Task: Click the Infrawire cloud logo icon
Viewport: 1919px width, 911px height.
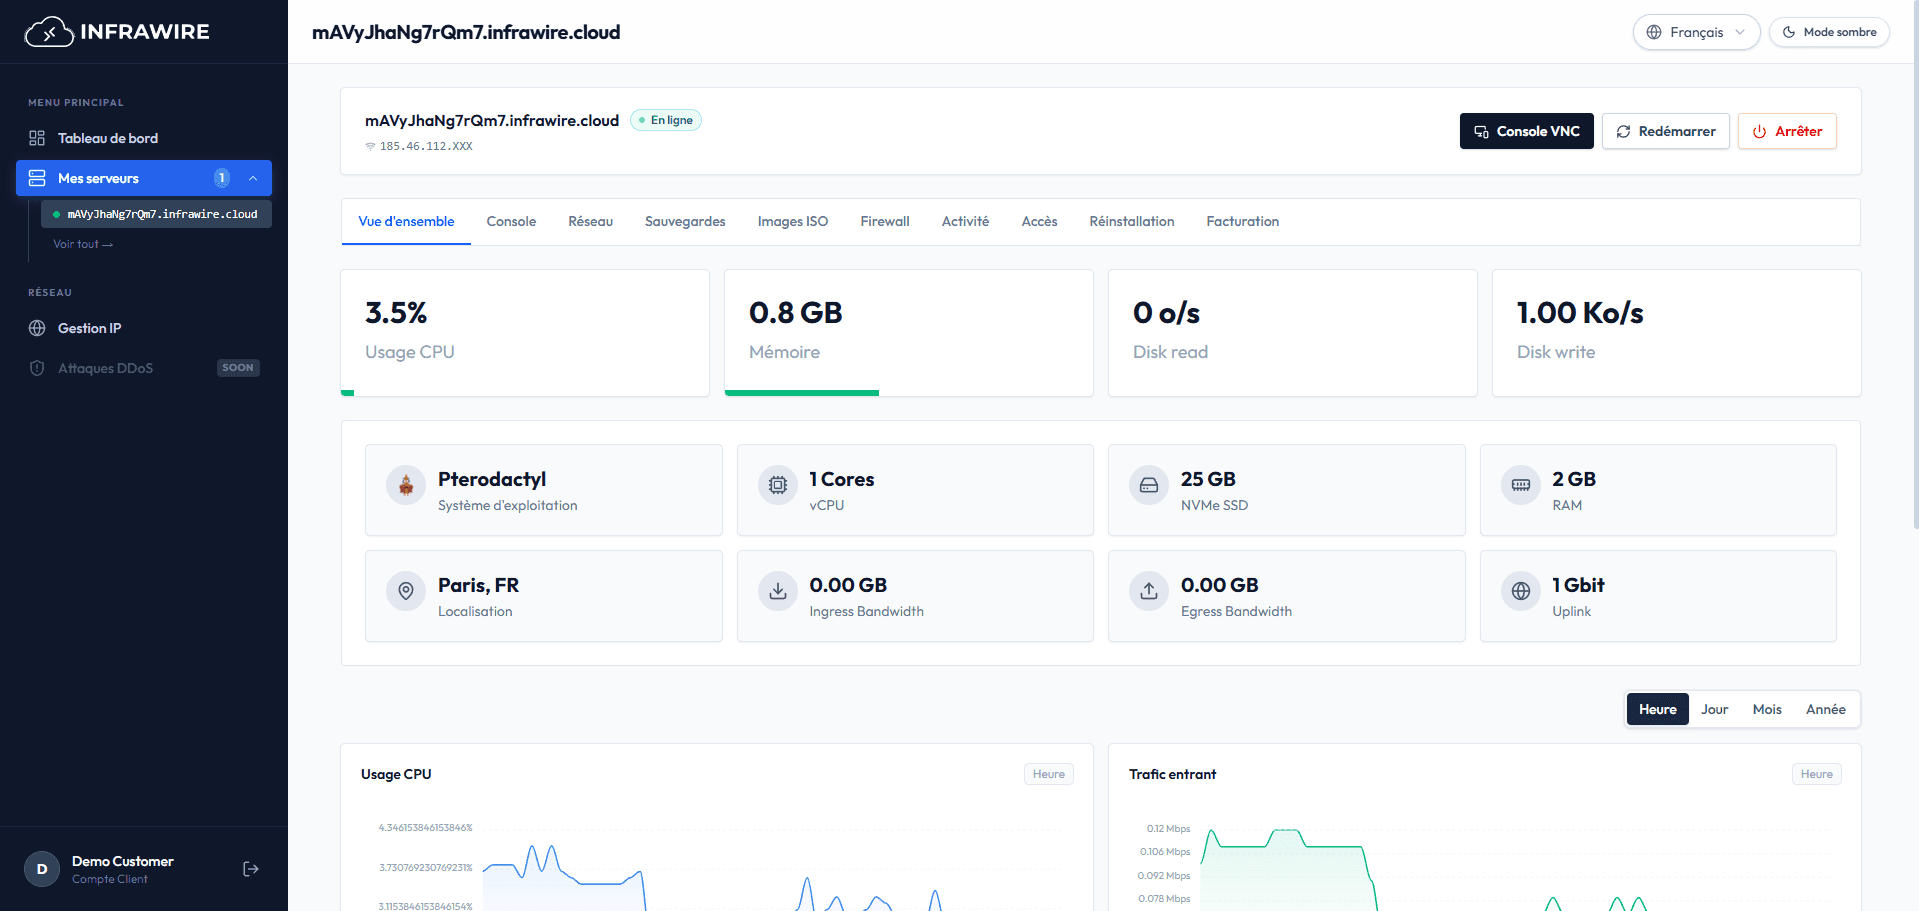Action: click(x=49, y=32)
